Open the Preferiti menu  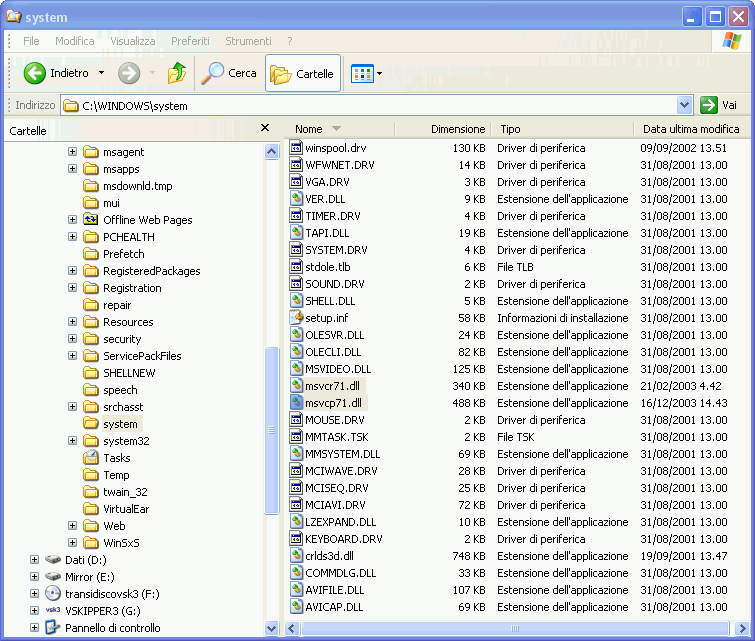pyautogui.click(x=190, y=41)
